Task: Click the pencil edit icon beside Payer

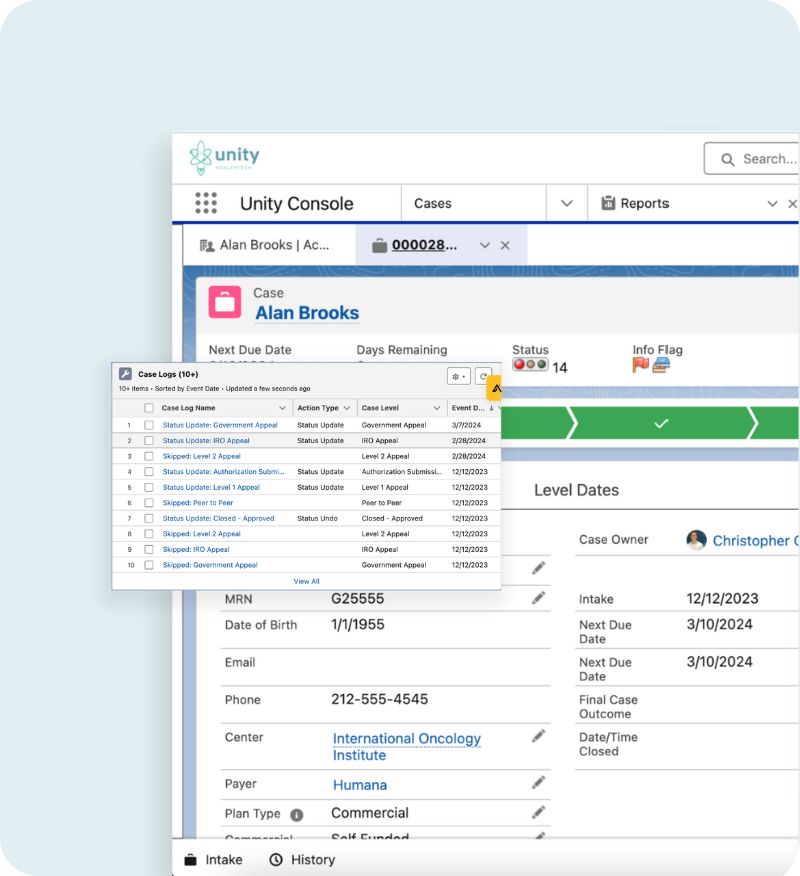Action: [x=539, y=782]
